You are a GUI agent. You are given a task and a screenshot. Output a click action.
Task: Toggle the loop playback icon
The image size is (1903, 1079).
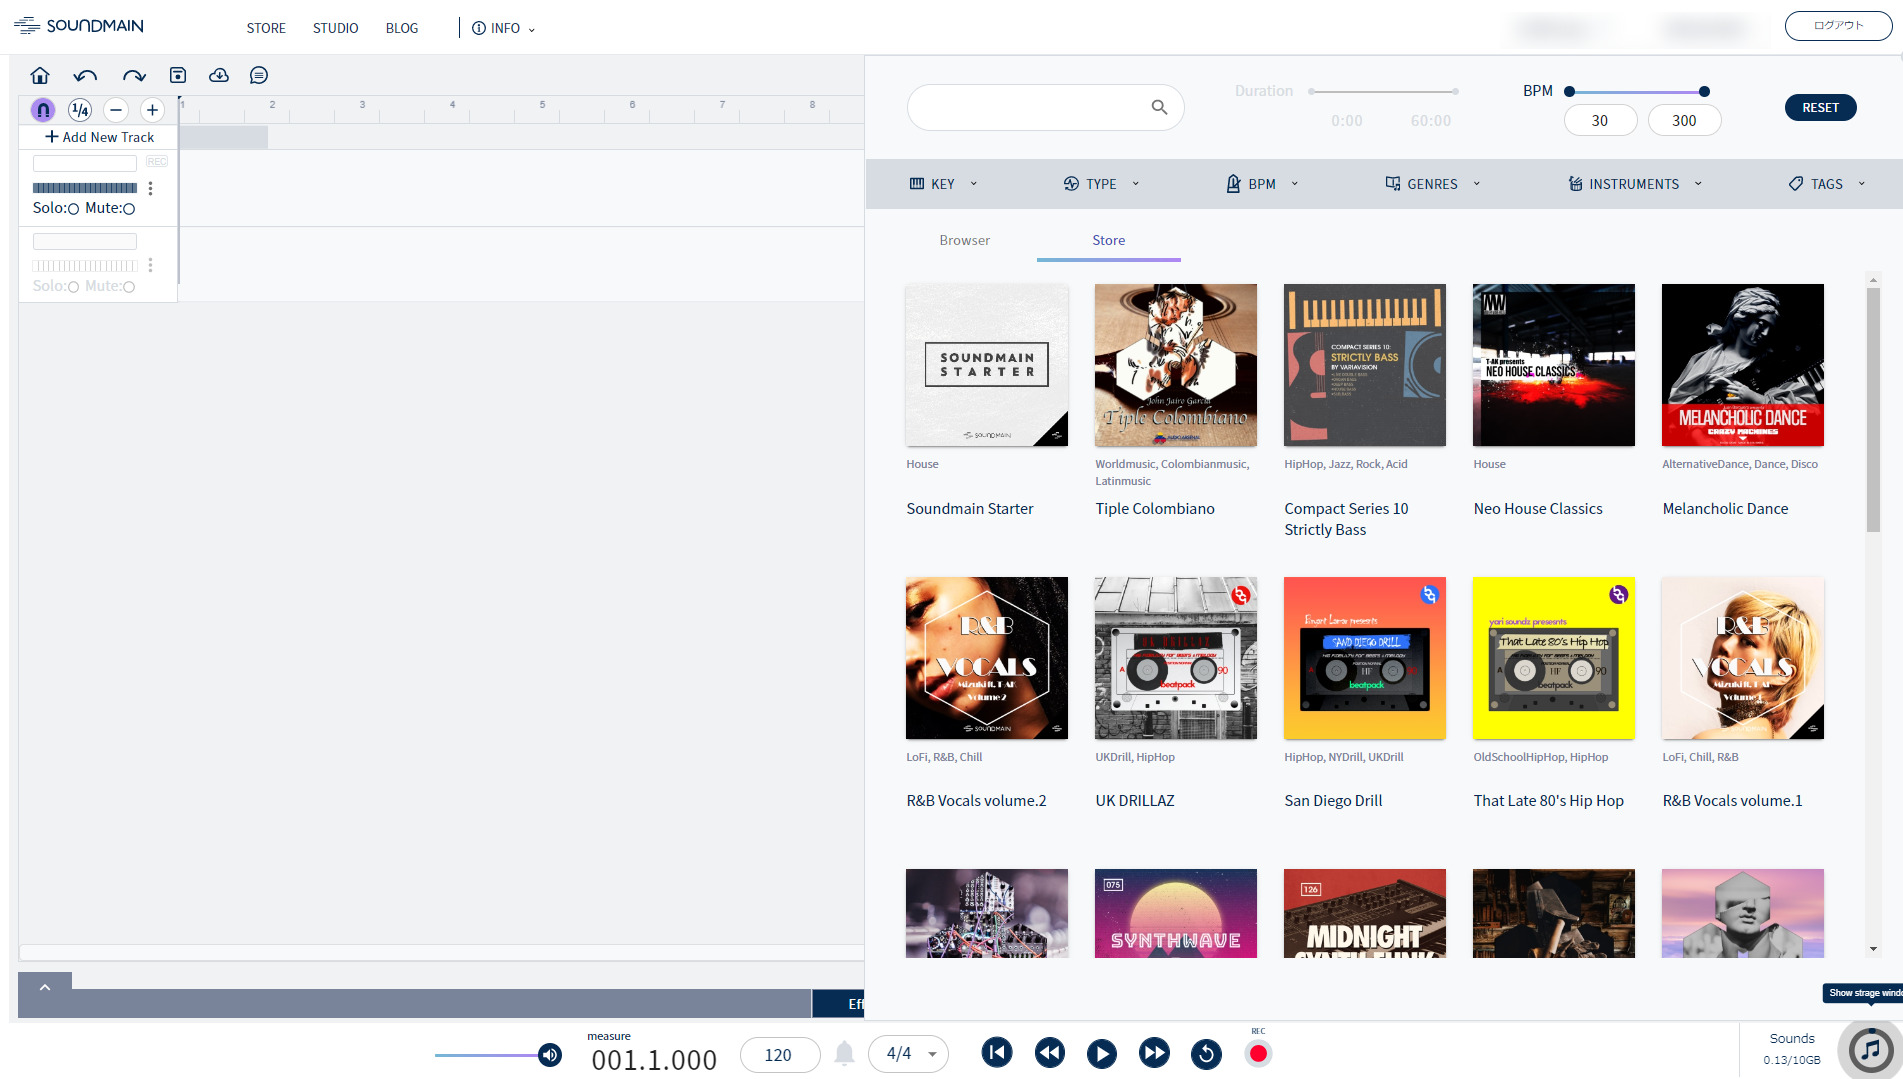click(x=1206, y=1053)
